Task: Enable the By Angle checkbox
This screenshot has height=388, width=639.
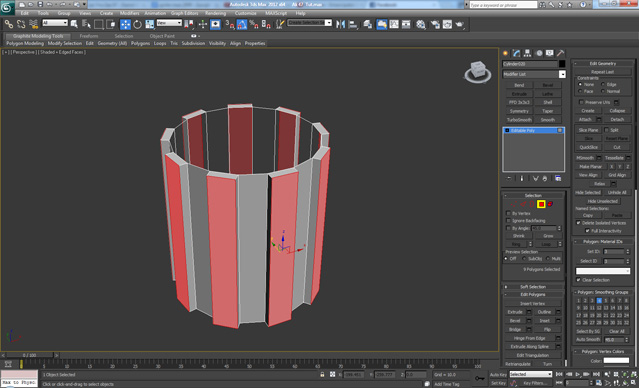Action: click(508, 228)
